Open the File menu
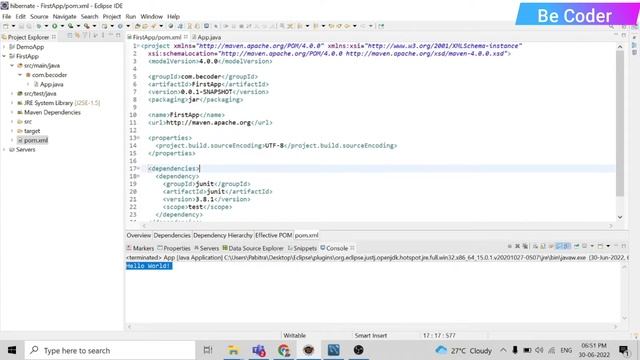 [7, 17]
